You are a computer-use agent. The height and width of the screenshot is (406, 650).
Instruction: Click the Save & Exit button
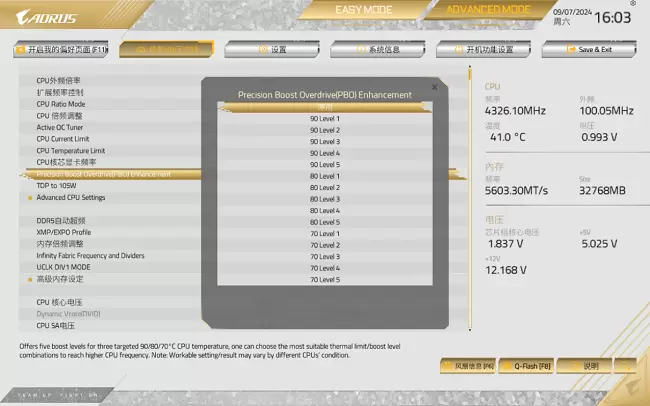590,49
